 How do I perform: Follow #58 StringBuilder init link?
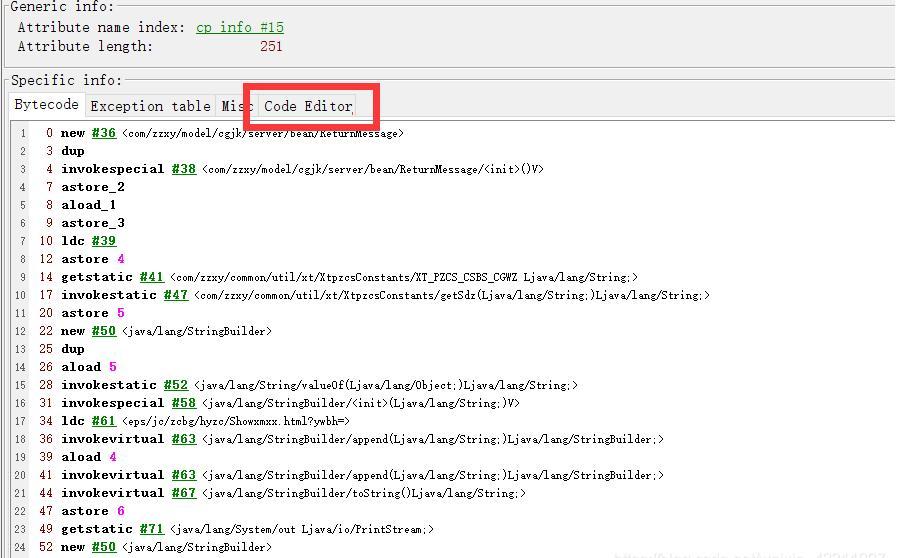(x=183, y=403)
